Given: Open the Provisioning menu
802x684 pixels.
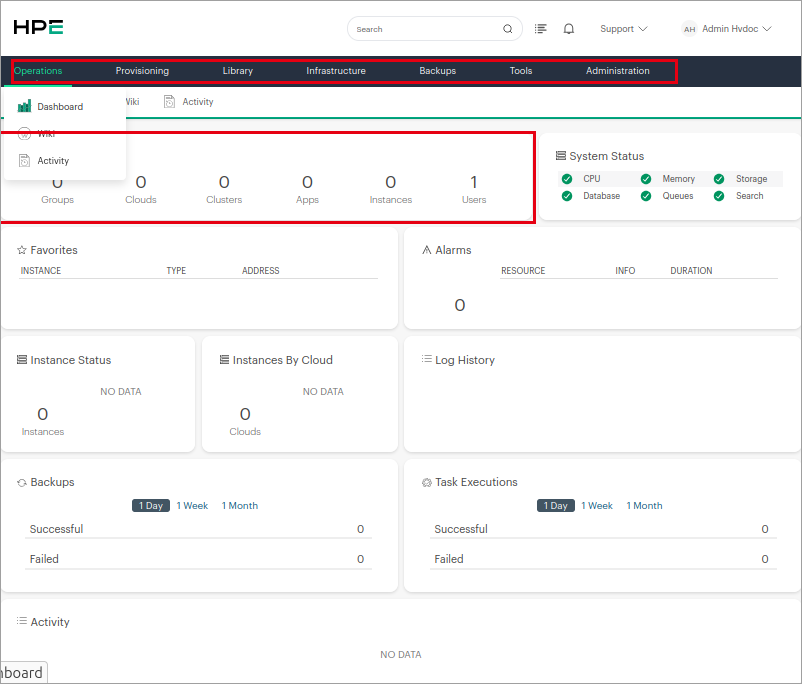Looking at the screenshot, I should tap(142, 71).
